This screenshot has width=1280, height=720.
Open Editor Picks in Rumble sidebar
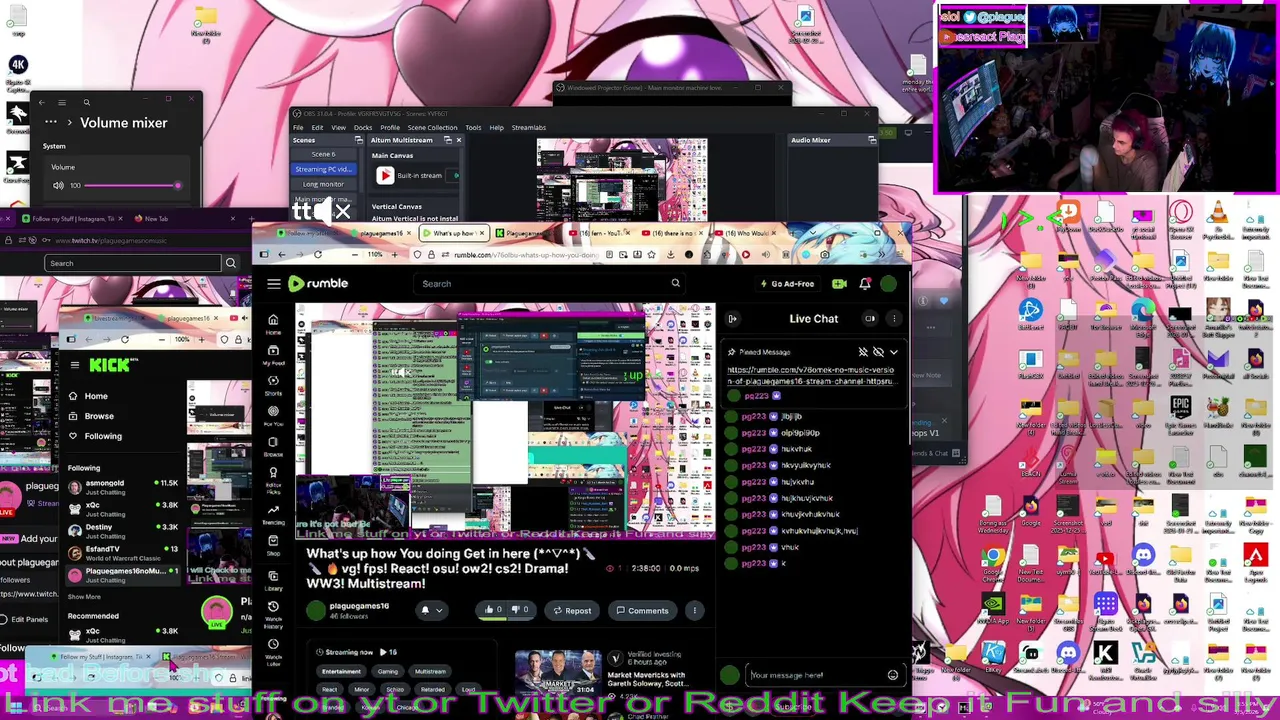pos(272,479)
